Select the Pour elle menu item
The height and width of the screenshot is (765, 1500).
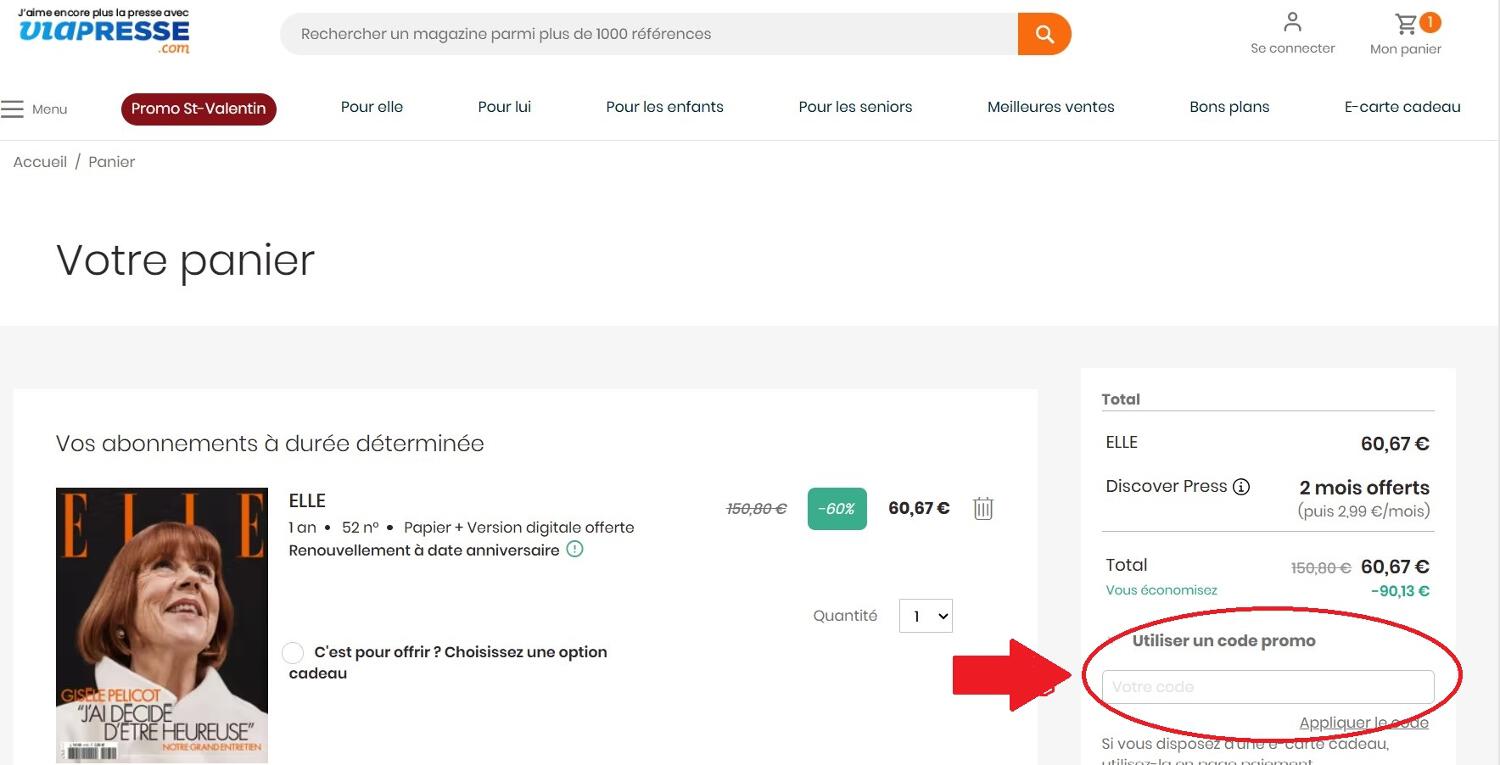372,106
